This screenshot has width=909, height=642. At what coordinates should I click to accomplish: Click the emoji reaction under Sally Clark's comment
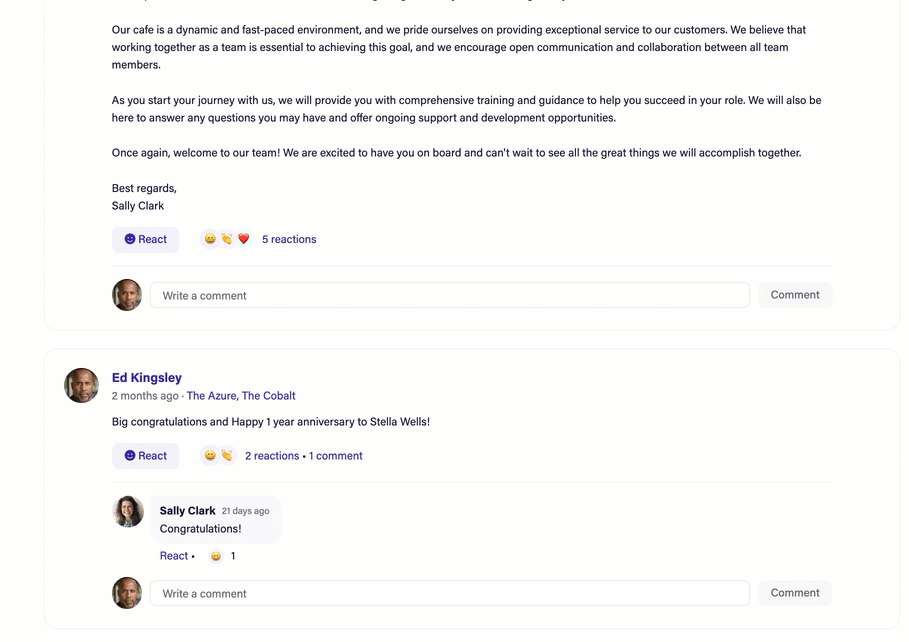click(x=216, y=557)
